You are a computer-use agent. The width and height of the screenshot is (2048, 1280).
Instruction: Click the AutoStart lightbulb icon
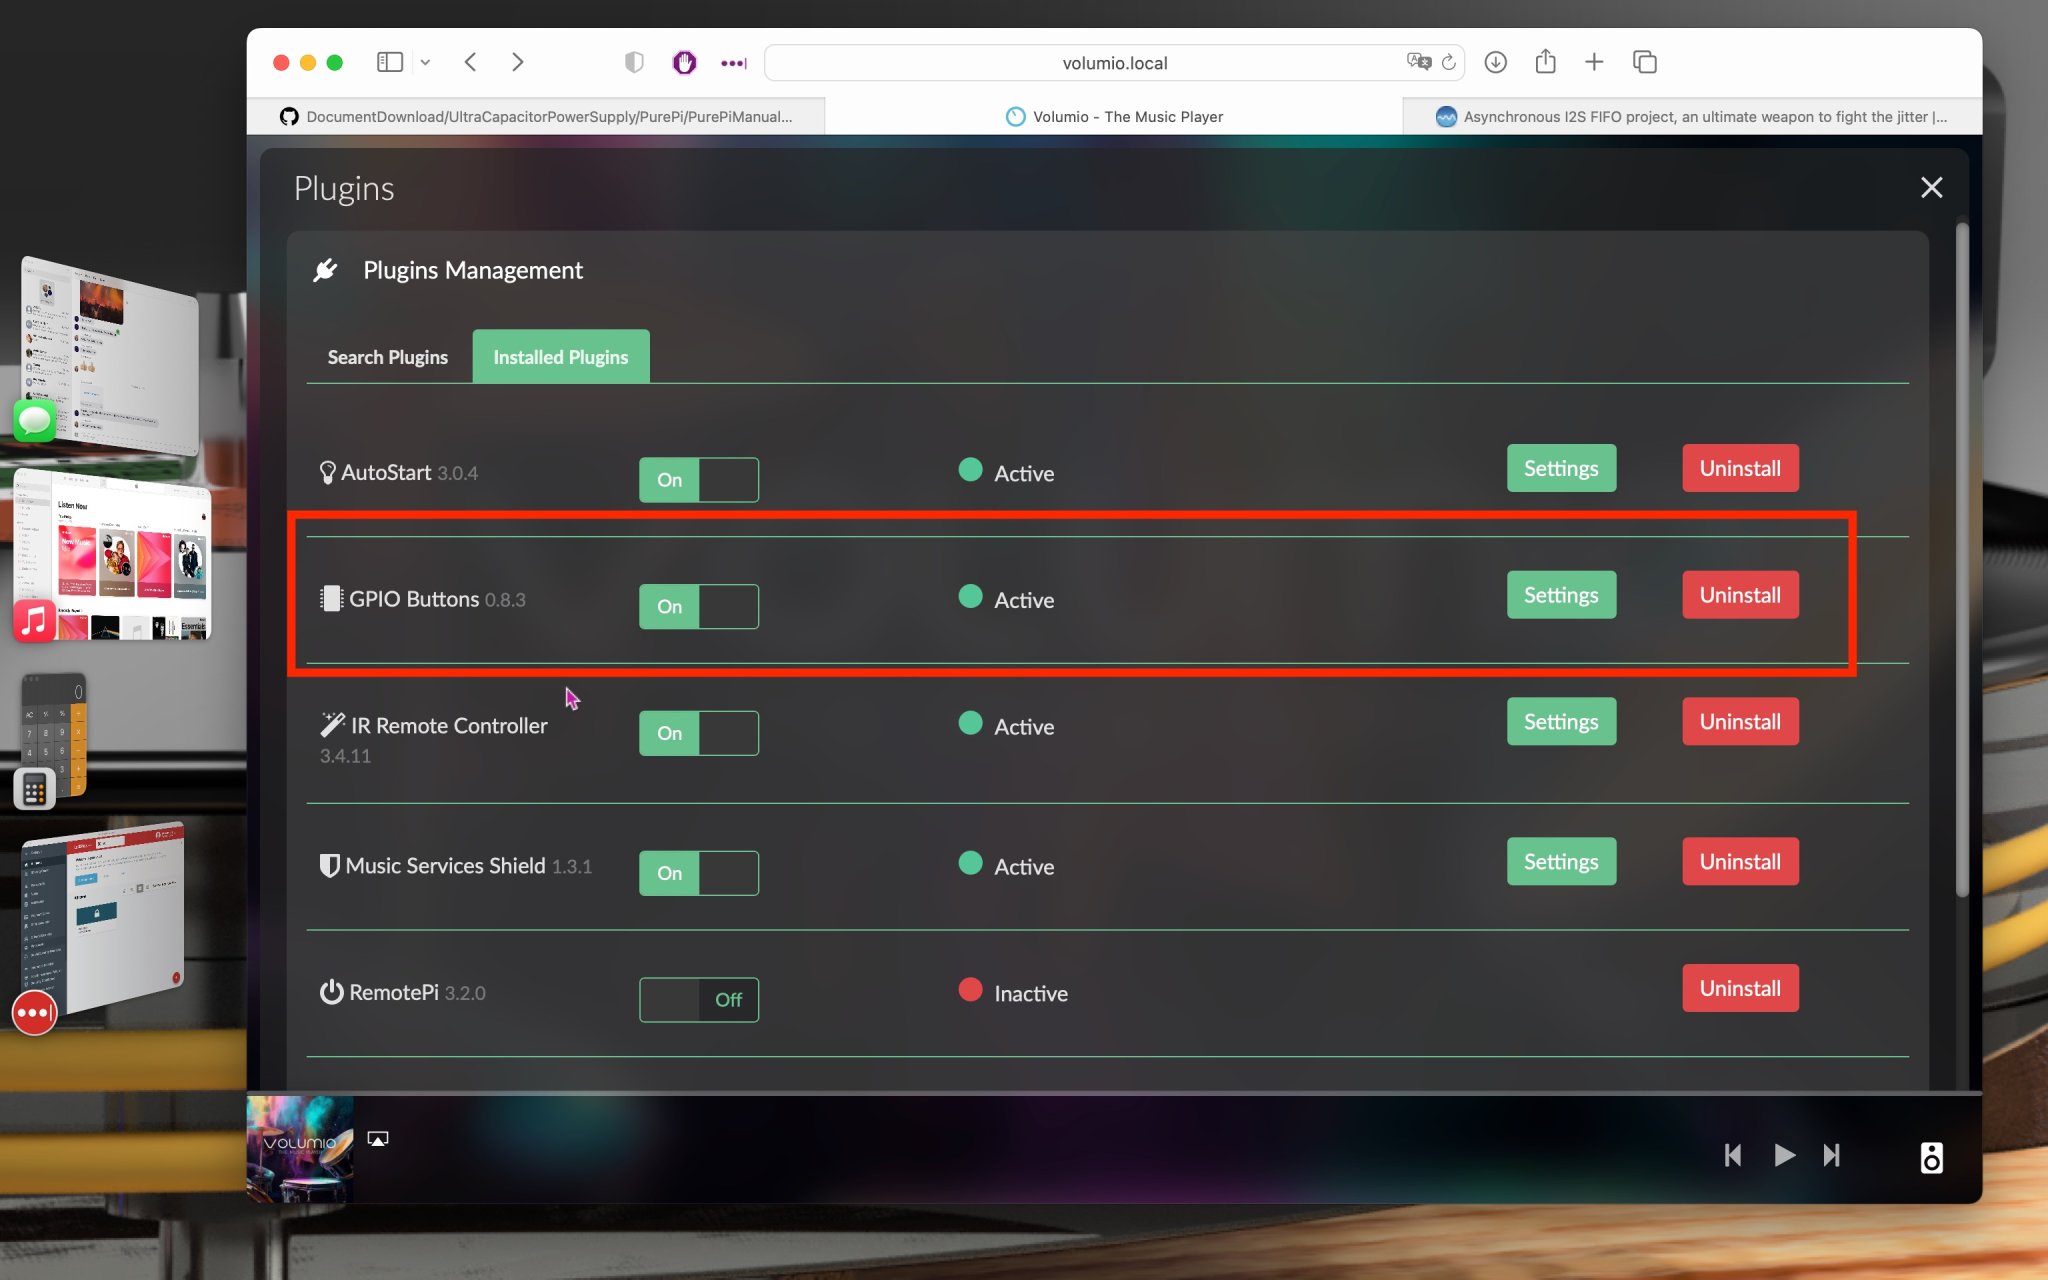[327, 472]
